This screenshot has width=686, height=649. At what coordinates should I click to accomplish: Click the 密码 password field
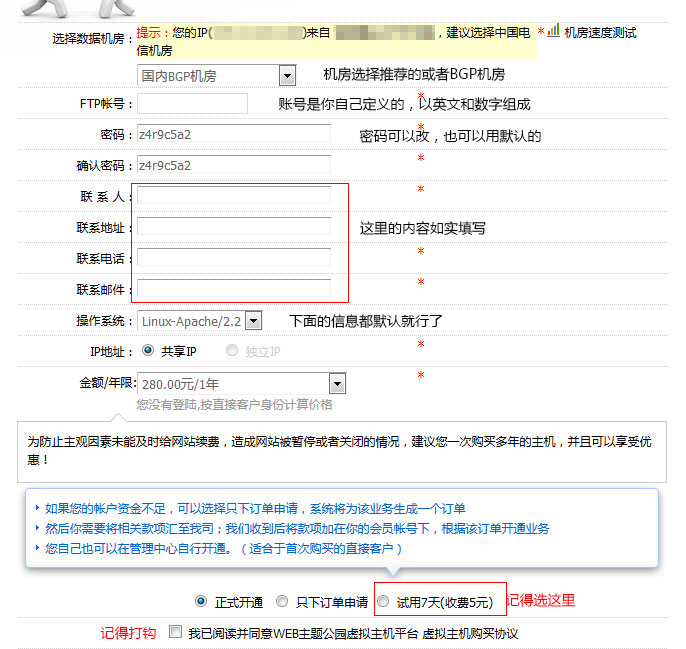pos(233,134)
